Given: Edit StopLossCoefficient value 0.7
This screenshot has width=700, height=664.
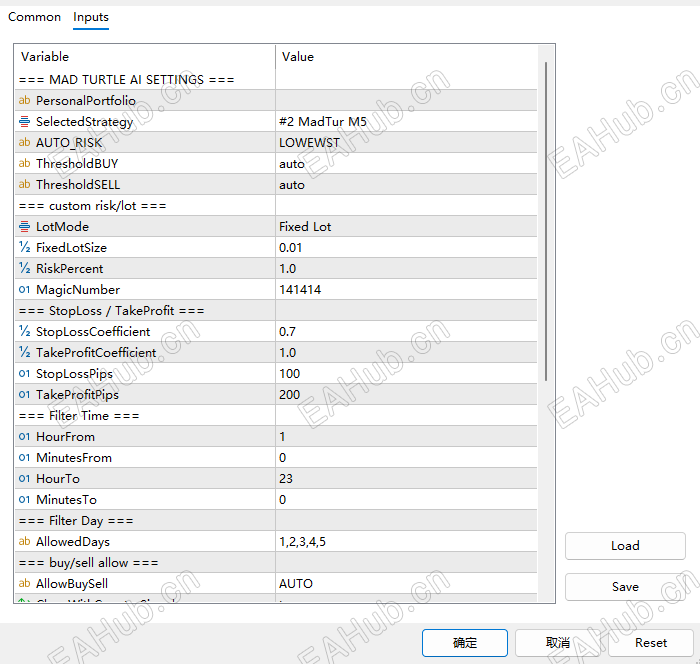Looking at the screenshot, I should point(406,331).
